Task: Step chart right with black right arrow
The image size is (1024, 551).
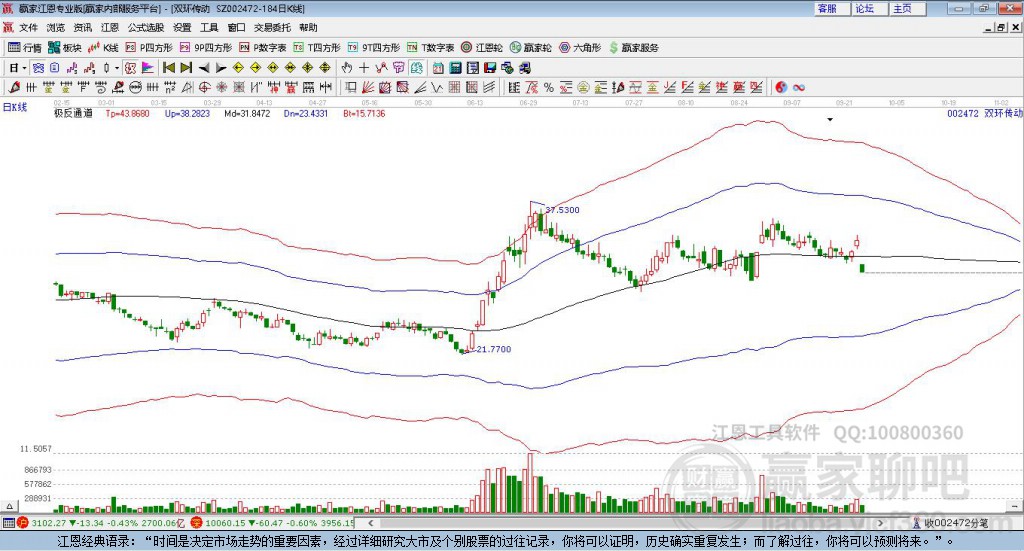Action: point(221,68)
